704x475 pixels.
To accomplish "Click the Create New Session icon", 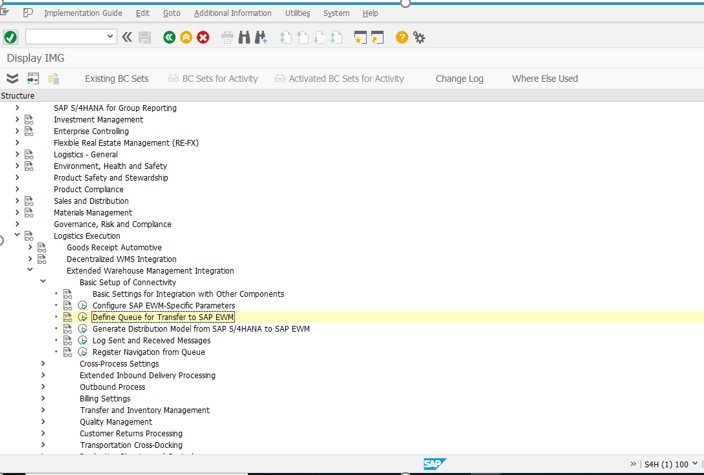I will click(361, 37).
